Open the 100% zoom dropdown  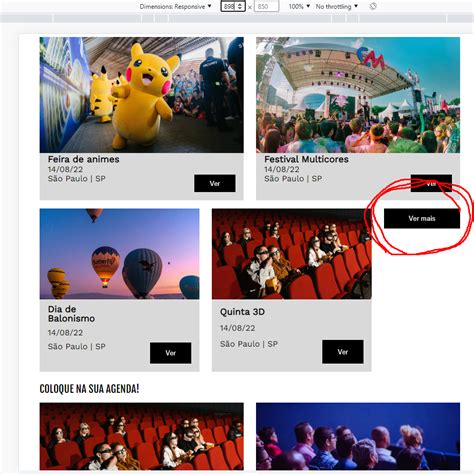coord(299,6)
